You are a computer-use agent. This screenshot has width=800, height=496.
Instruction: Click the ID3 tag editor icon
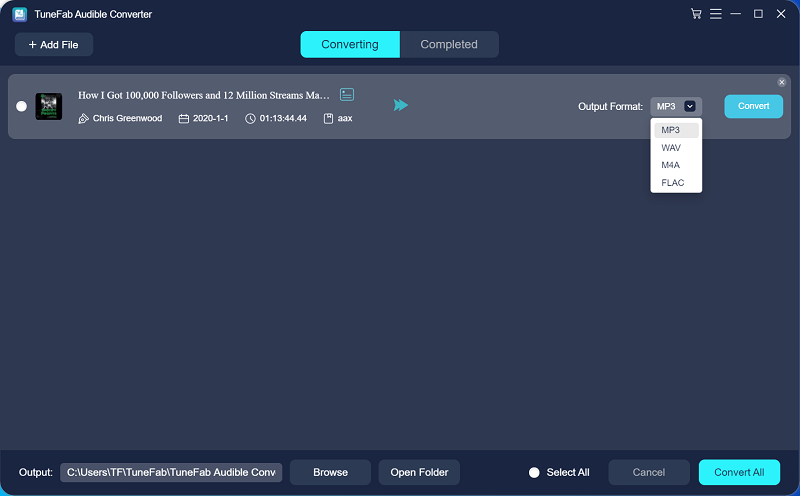tap(347, 94)
